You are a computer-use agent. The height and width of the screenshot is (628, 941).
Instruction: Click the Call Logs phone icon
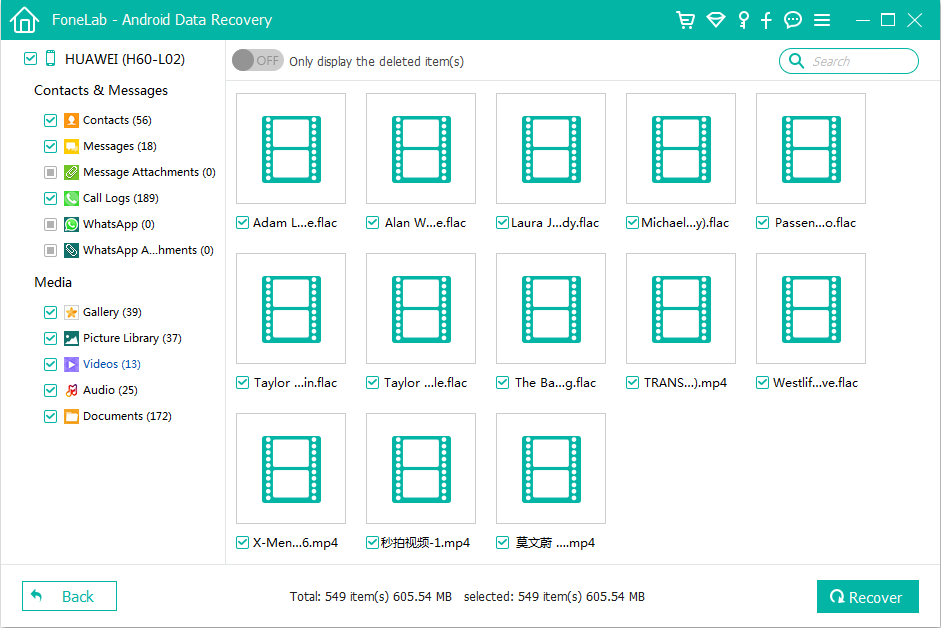coord(71,198)
